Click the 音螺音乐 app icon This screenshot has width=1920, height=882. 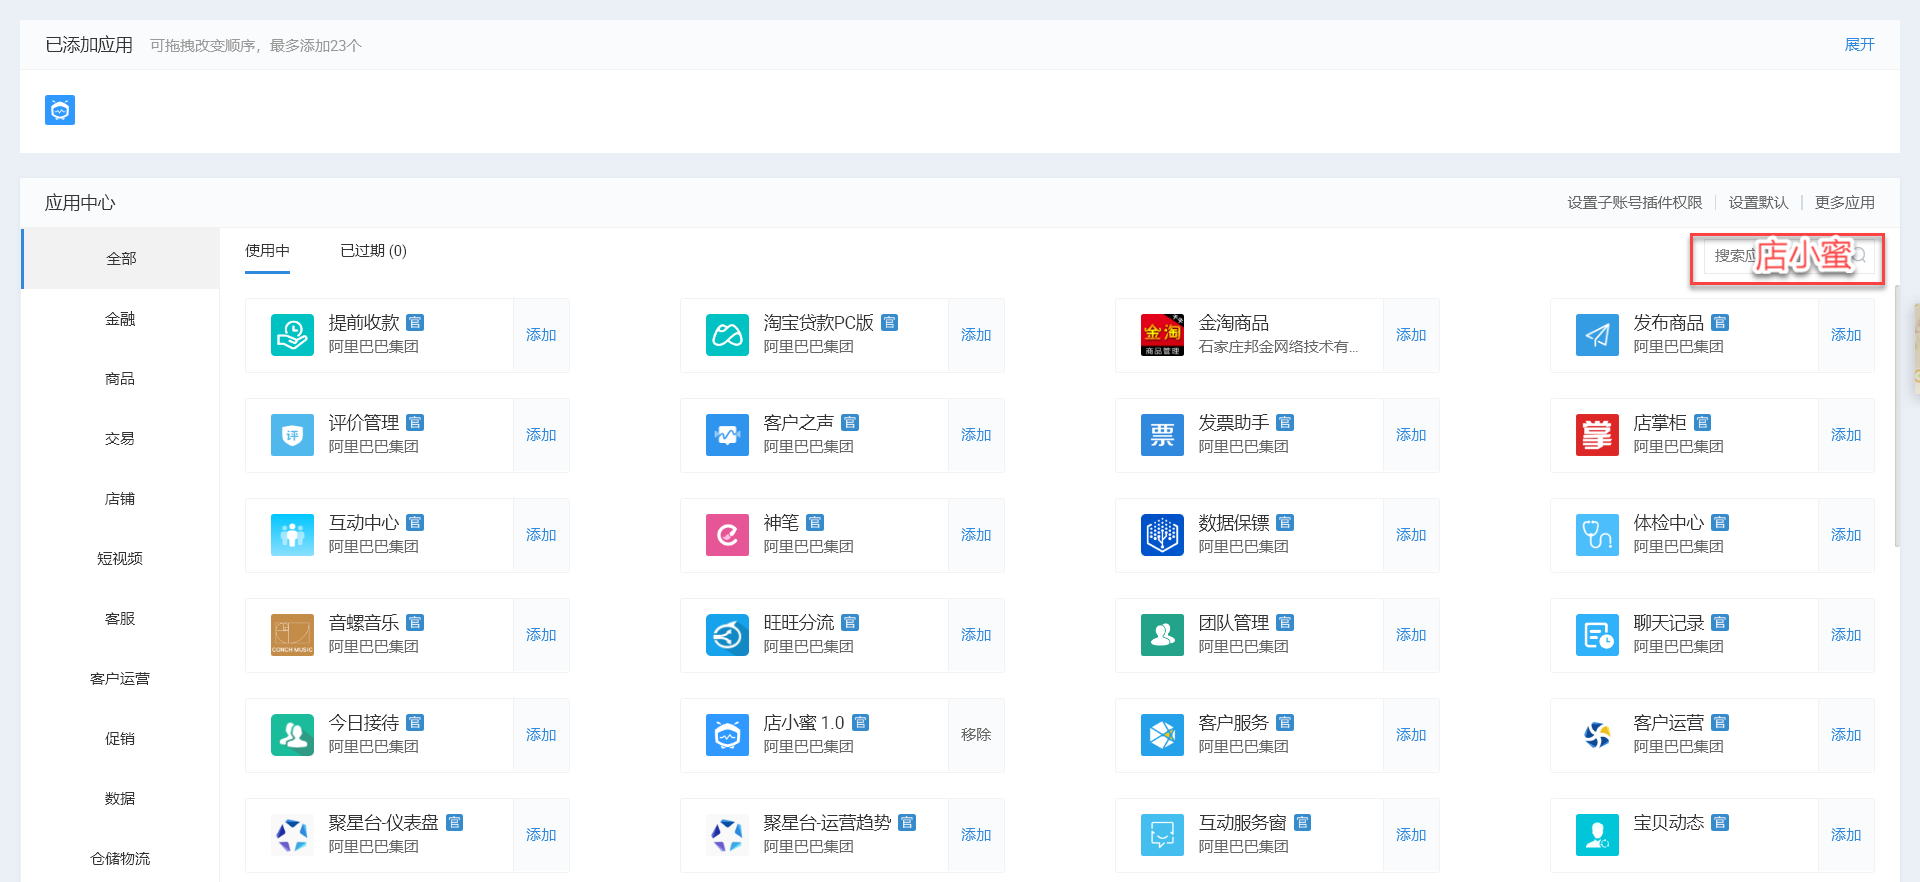coord(292,635)
